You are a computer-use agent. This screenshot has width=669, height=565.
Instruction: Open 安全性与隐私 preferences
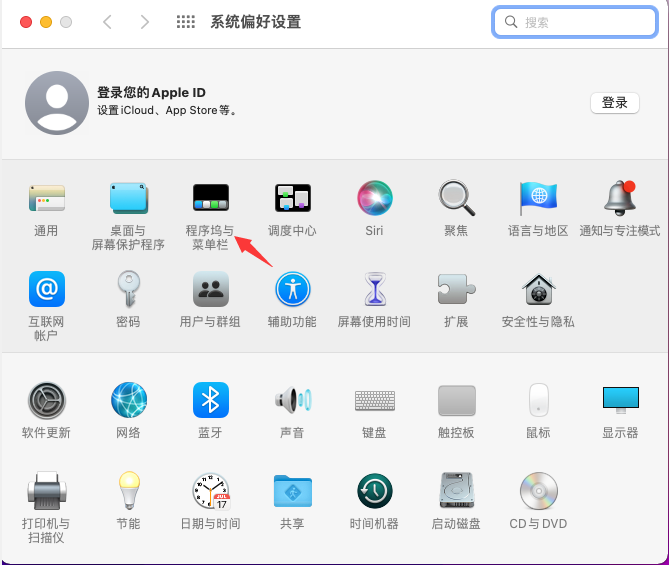pos(538,289)
